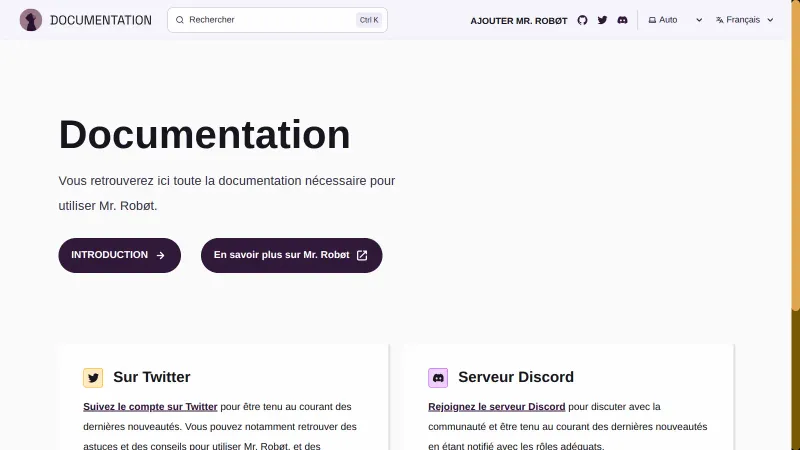Open the Auto theme dropdown
This screenshot has width=800, height=450.
[x=676, y=20]
